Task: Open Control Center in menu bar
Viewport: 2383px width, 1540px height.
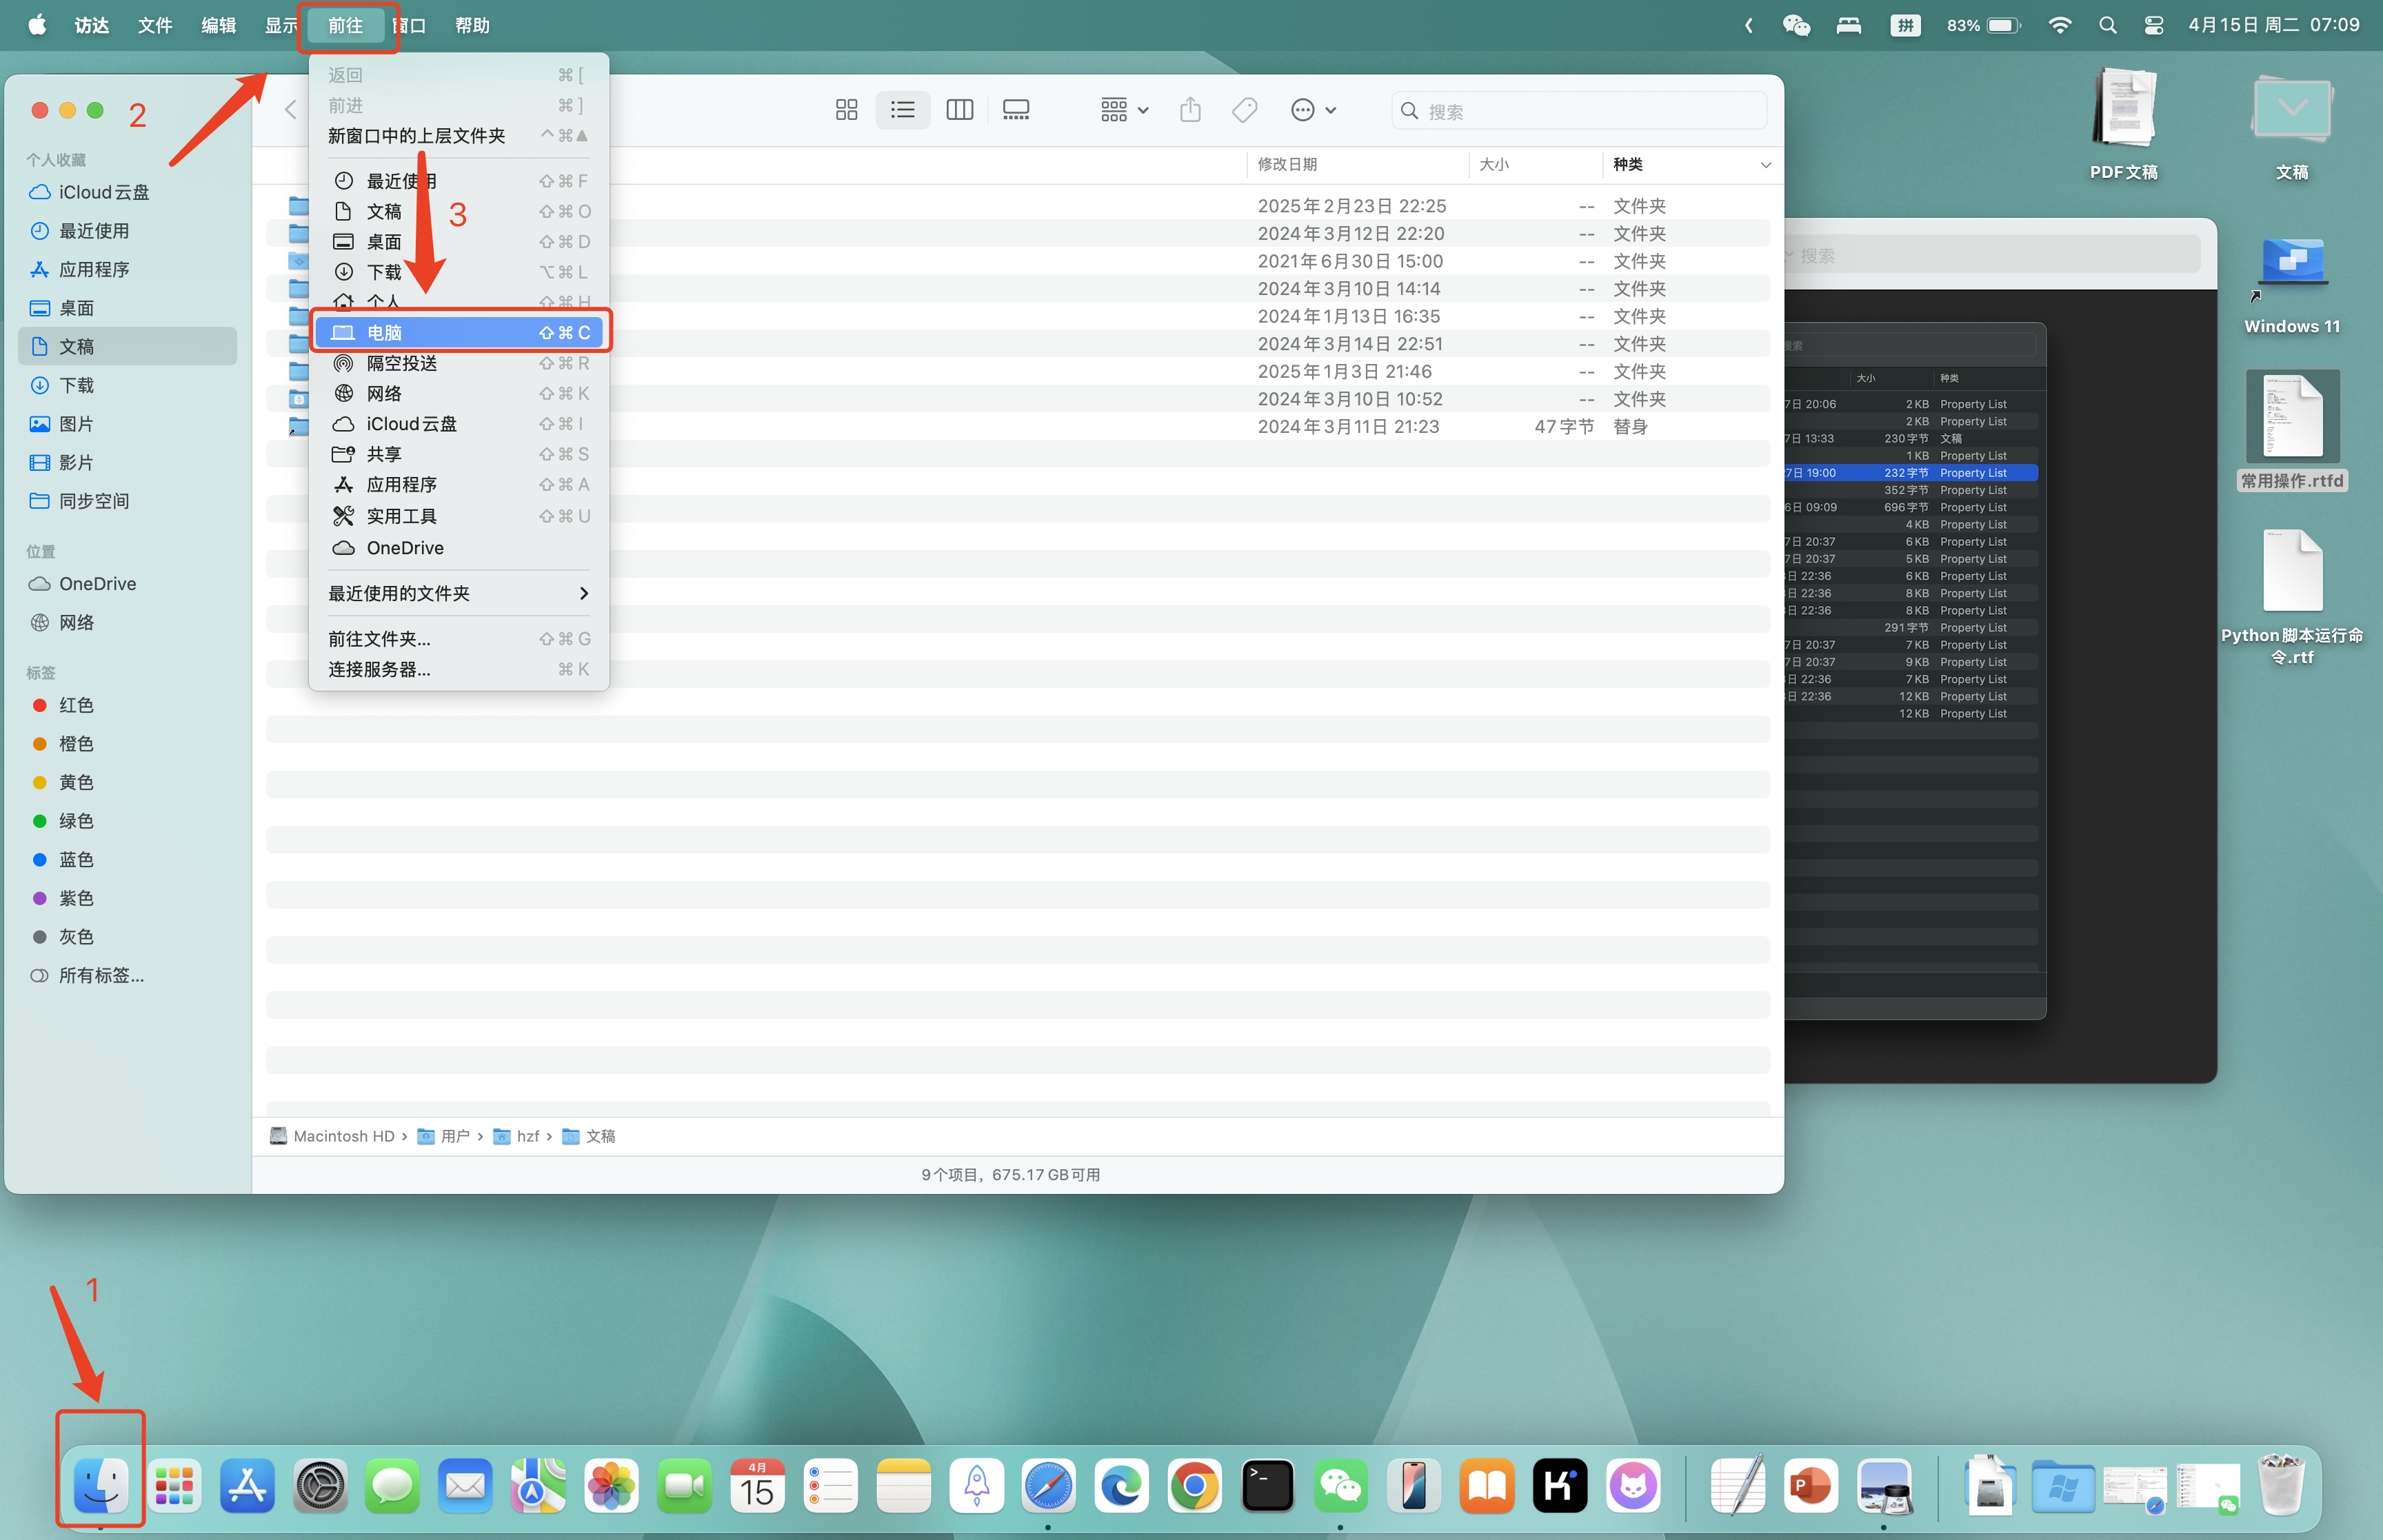Action: pos(2154,25)
